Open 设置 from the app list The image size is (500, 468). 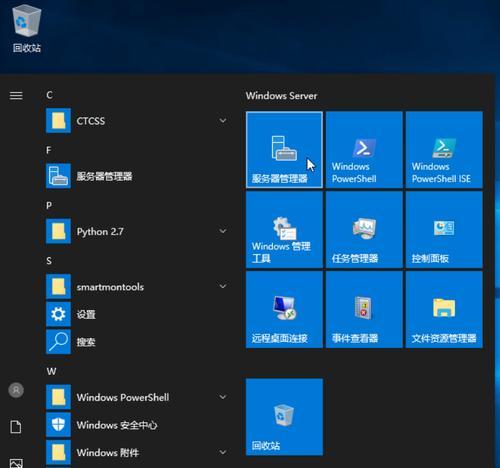click(137, 314)
